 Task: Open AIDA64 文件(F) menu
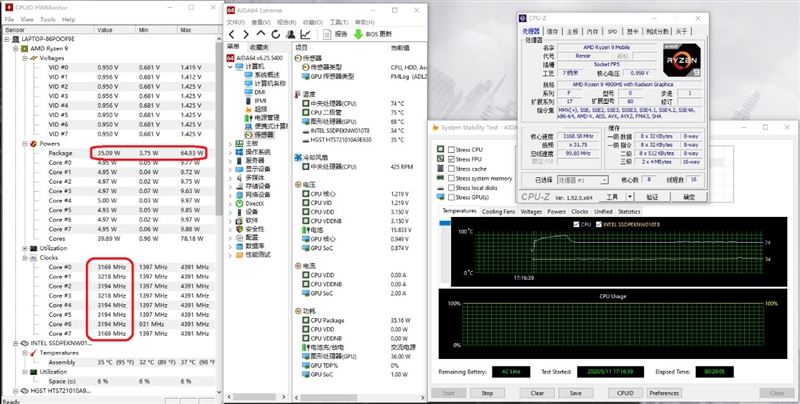pyautogui.click(x=236, y=22)
